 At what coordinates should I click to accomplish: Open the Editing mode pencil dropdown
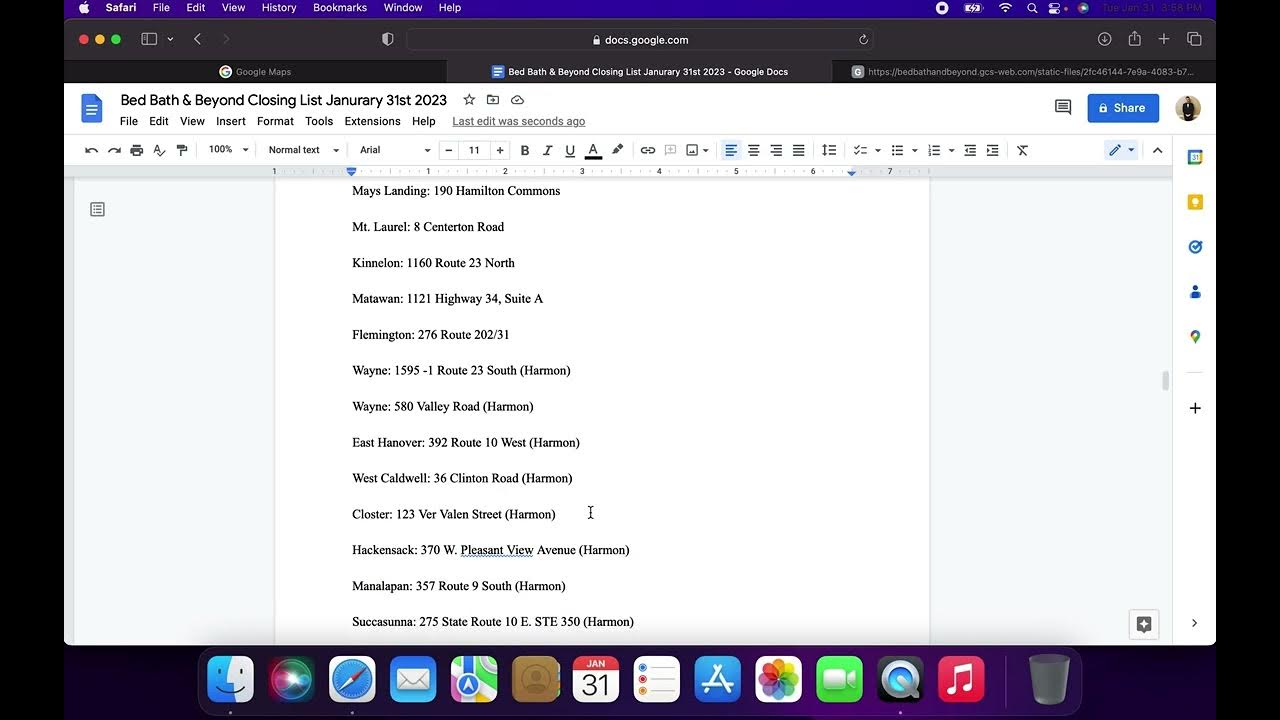click(1121, 150)
